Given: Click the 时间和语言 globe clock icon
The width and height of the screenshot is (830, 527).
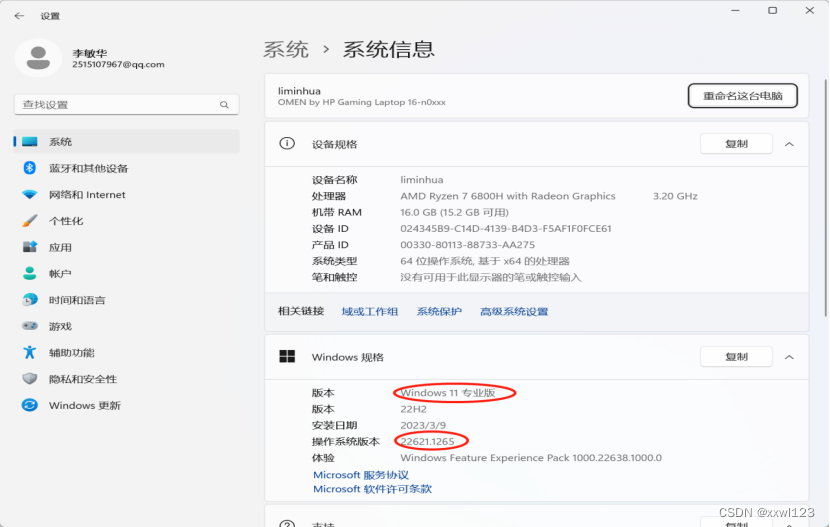Looking at the screenshot, I should point(30,299).
